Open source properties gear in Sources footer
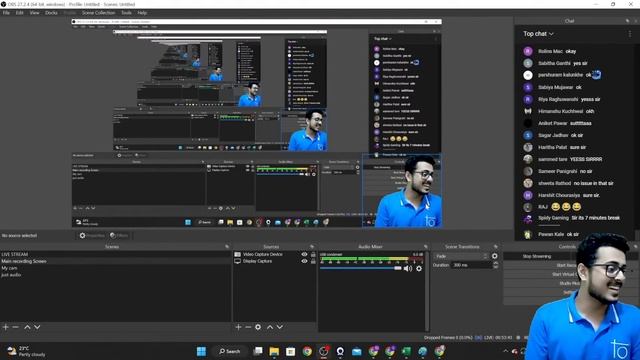Screen dimensions: 640x360 pos(258,327)
